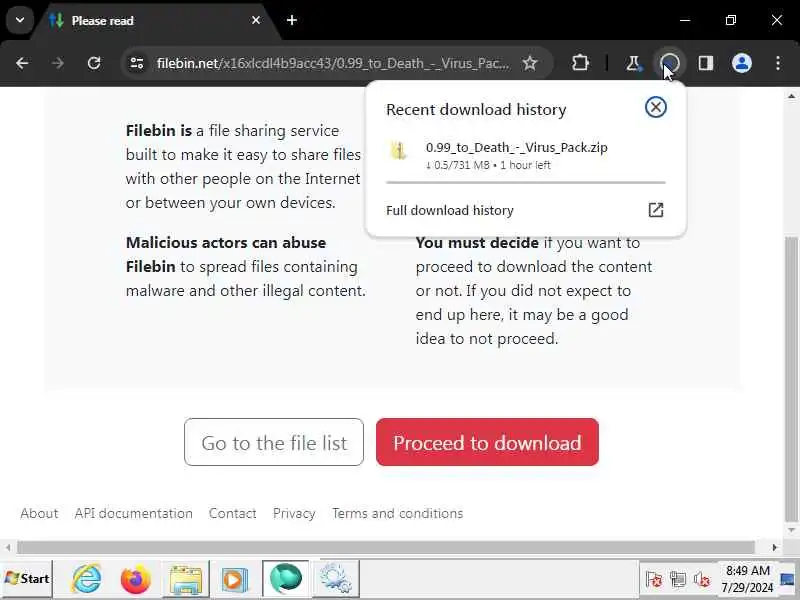This screenshot has height=600, width=800.
Task: Click "0.5/731 MB • 1 hour left" status
Action: (x=489, y=165)
